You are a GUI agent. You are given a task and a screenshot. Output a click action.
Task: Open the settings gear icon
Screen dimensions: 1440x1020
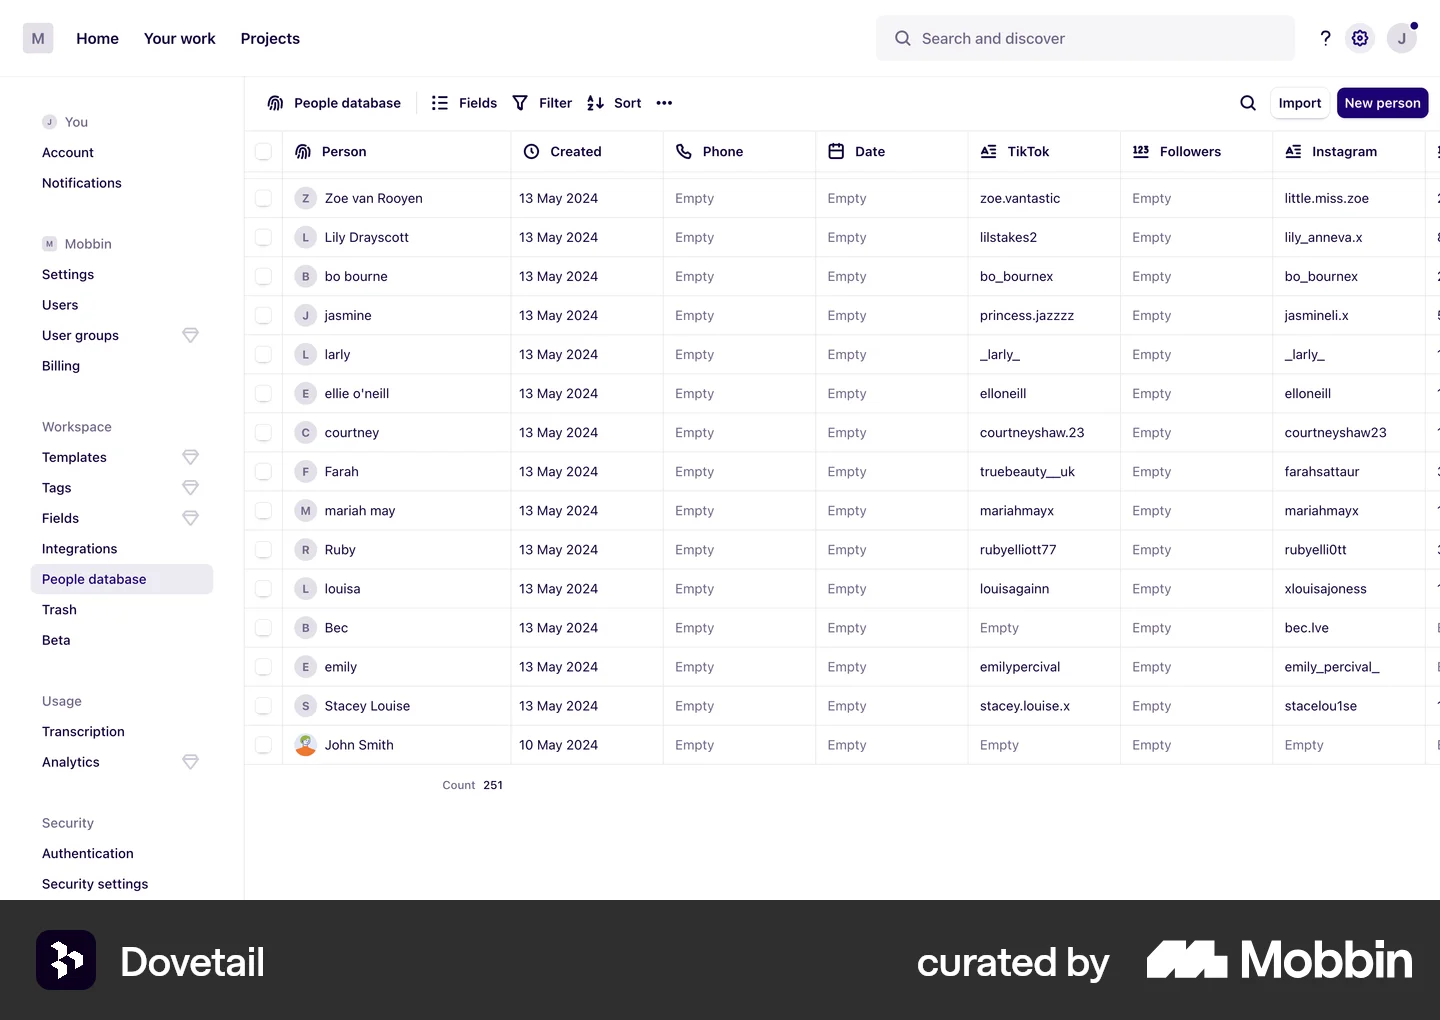pos(1360,38)
